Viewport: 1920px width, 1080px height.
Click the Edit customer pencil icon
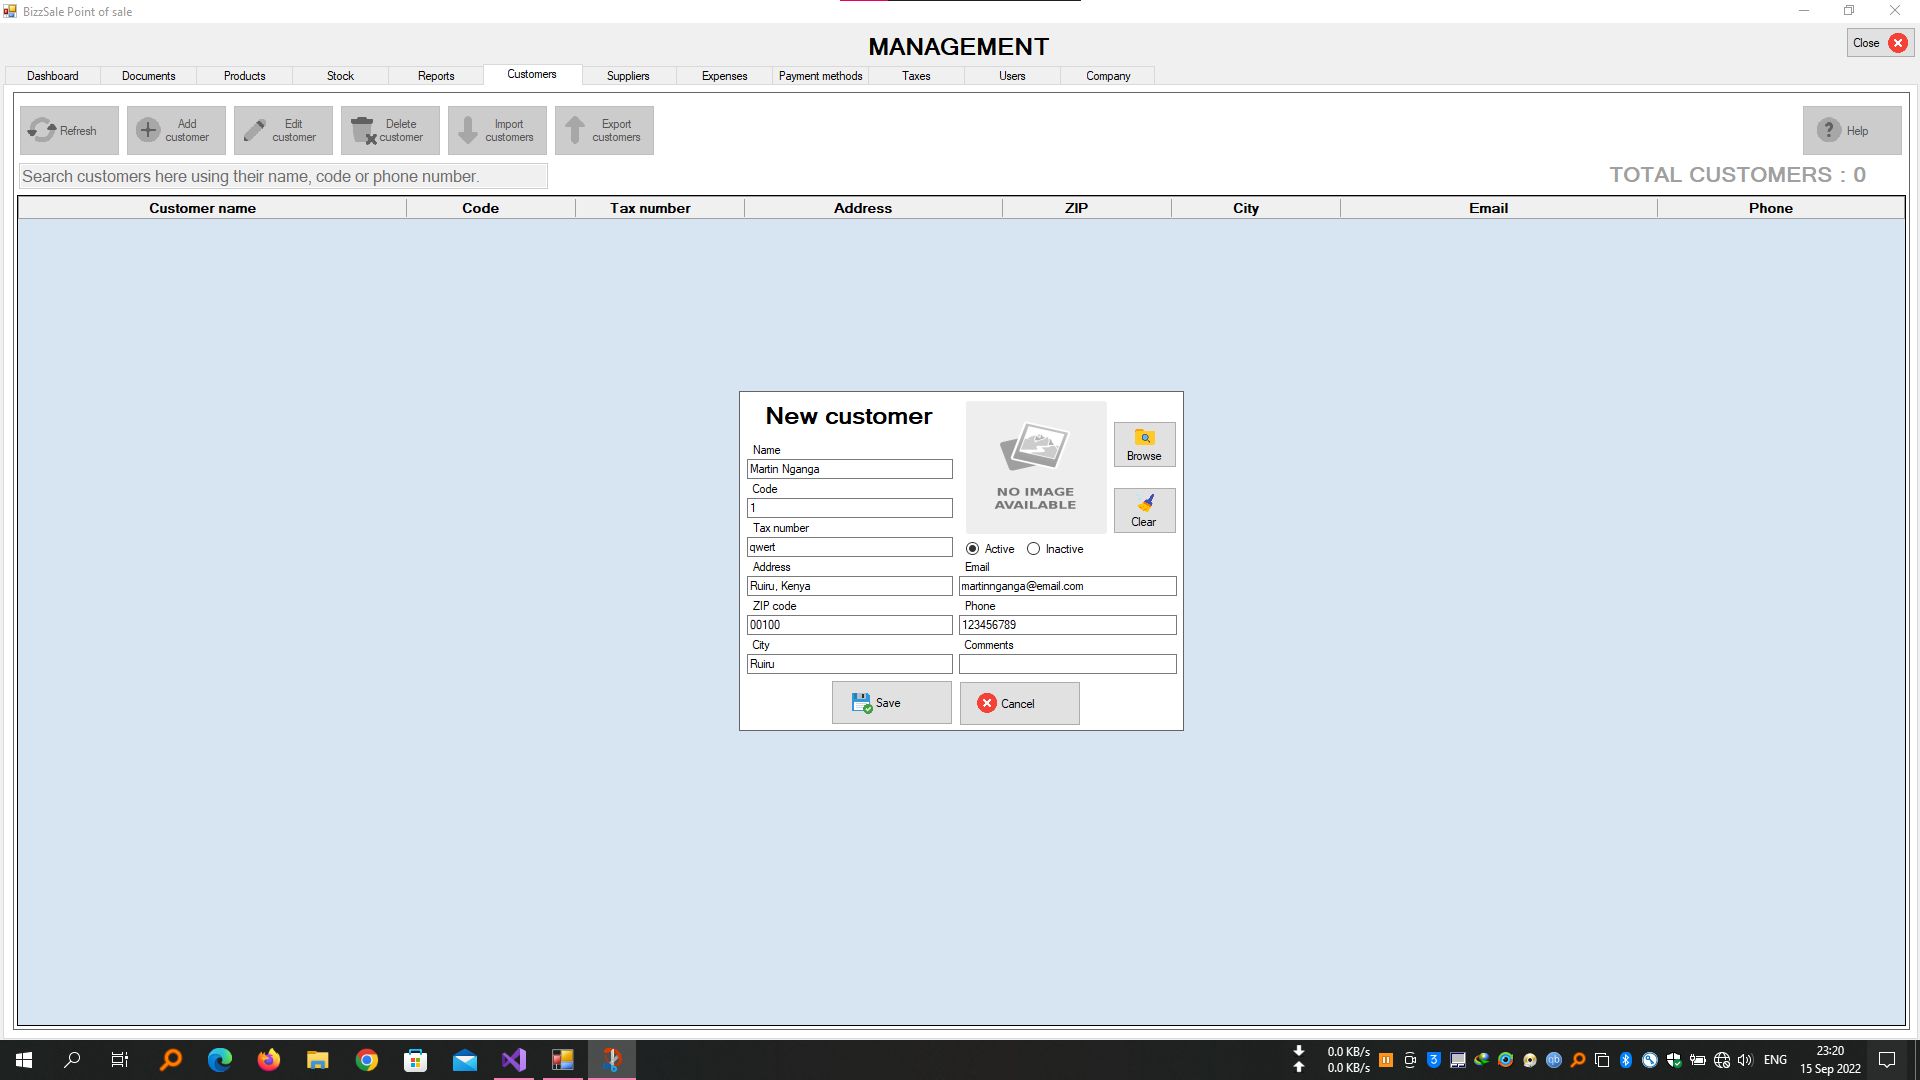point(255,130)
